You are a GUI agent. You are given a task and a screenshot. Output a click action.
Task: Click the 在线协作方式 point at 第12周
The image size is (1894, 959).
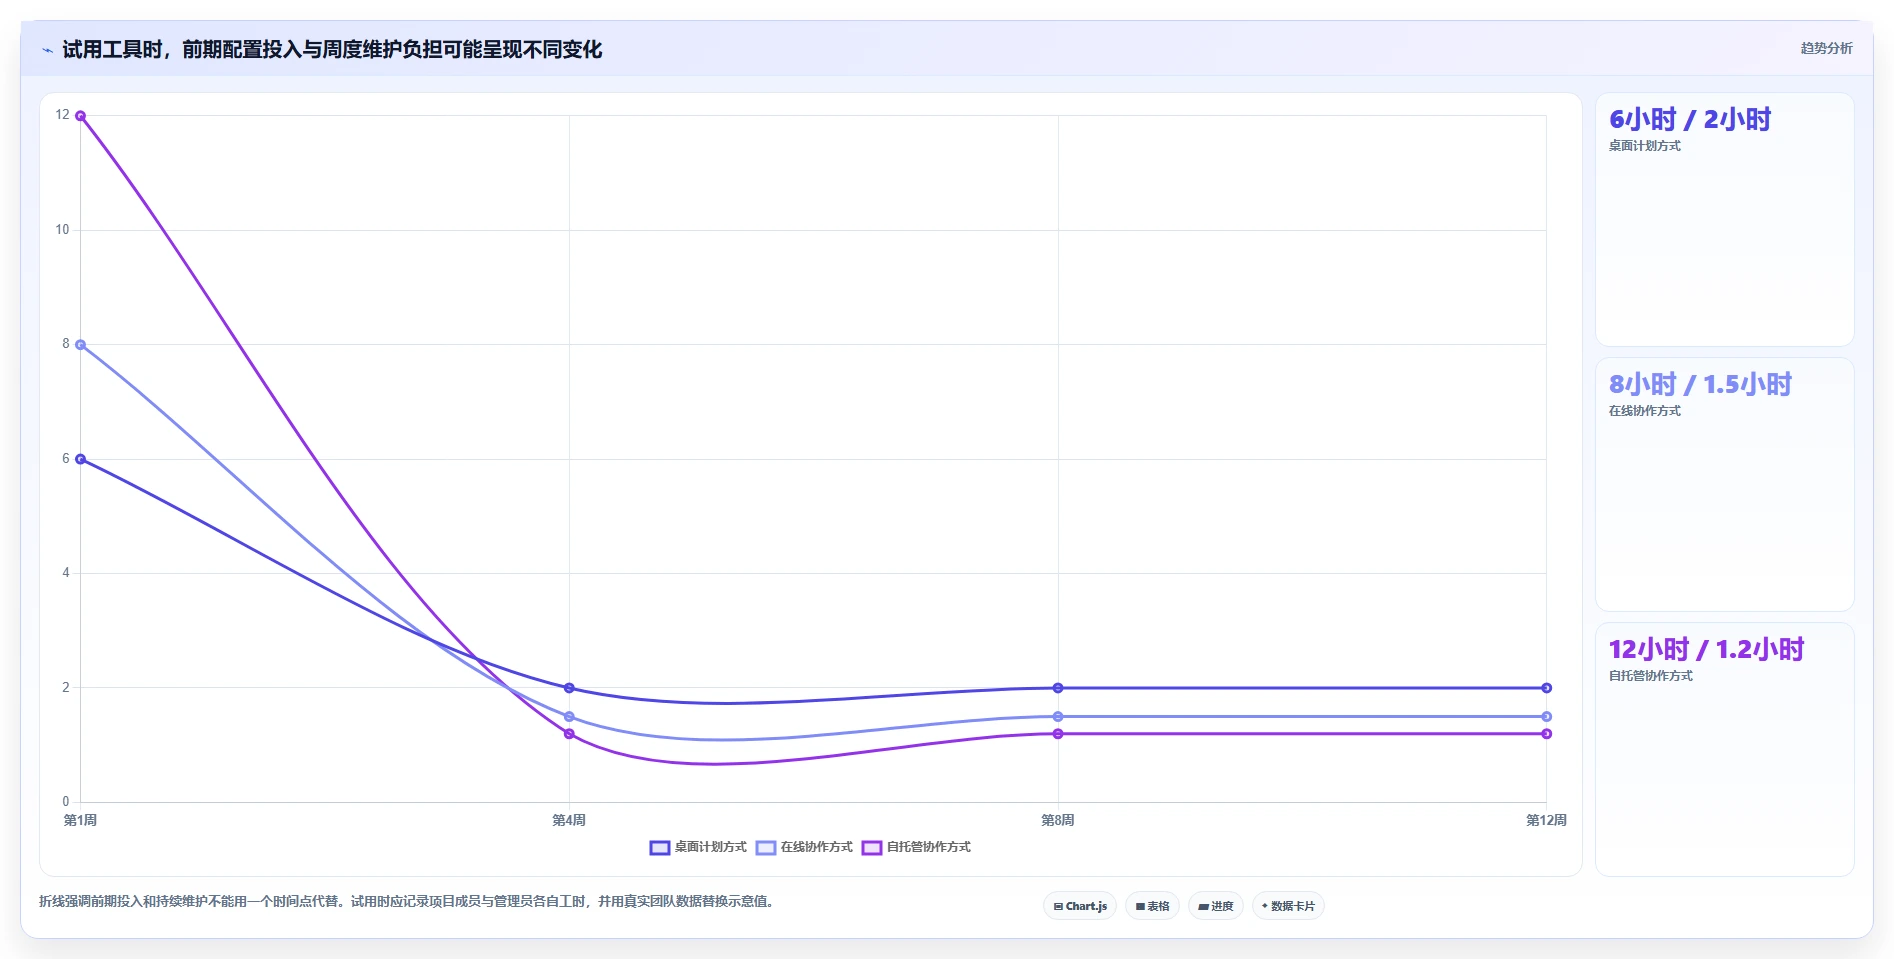[x=1546, y=717]
